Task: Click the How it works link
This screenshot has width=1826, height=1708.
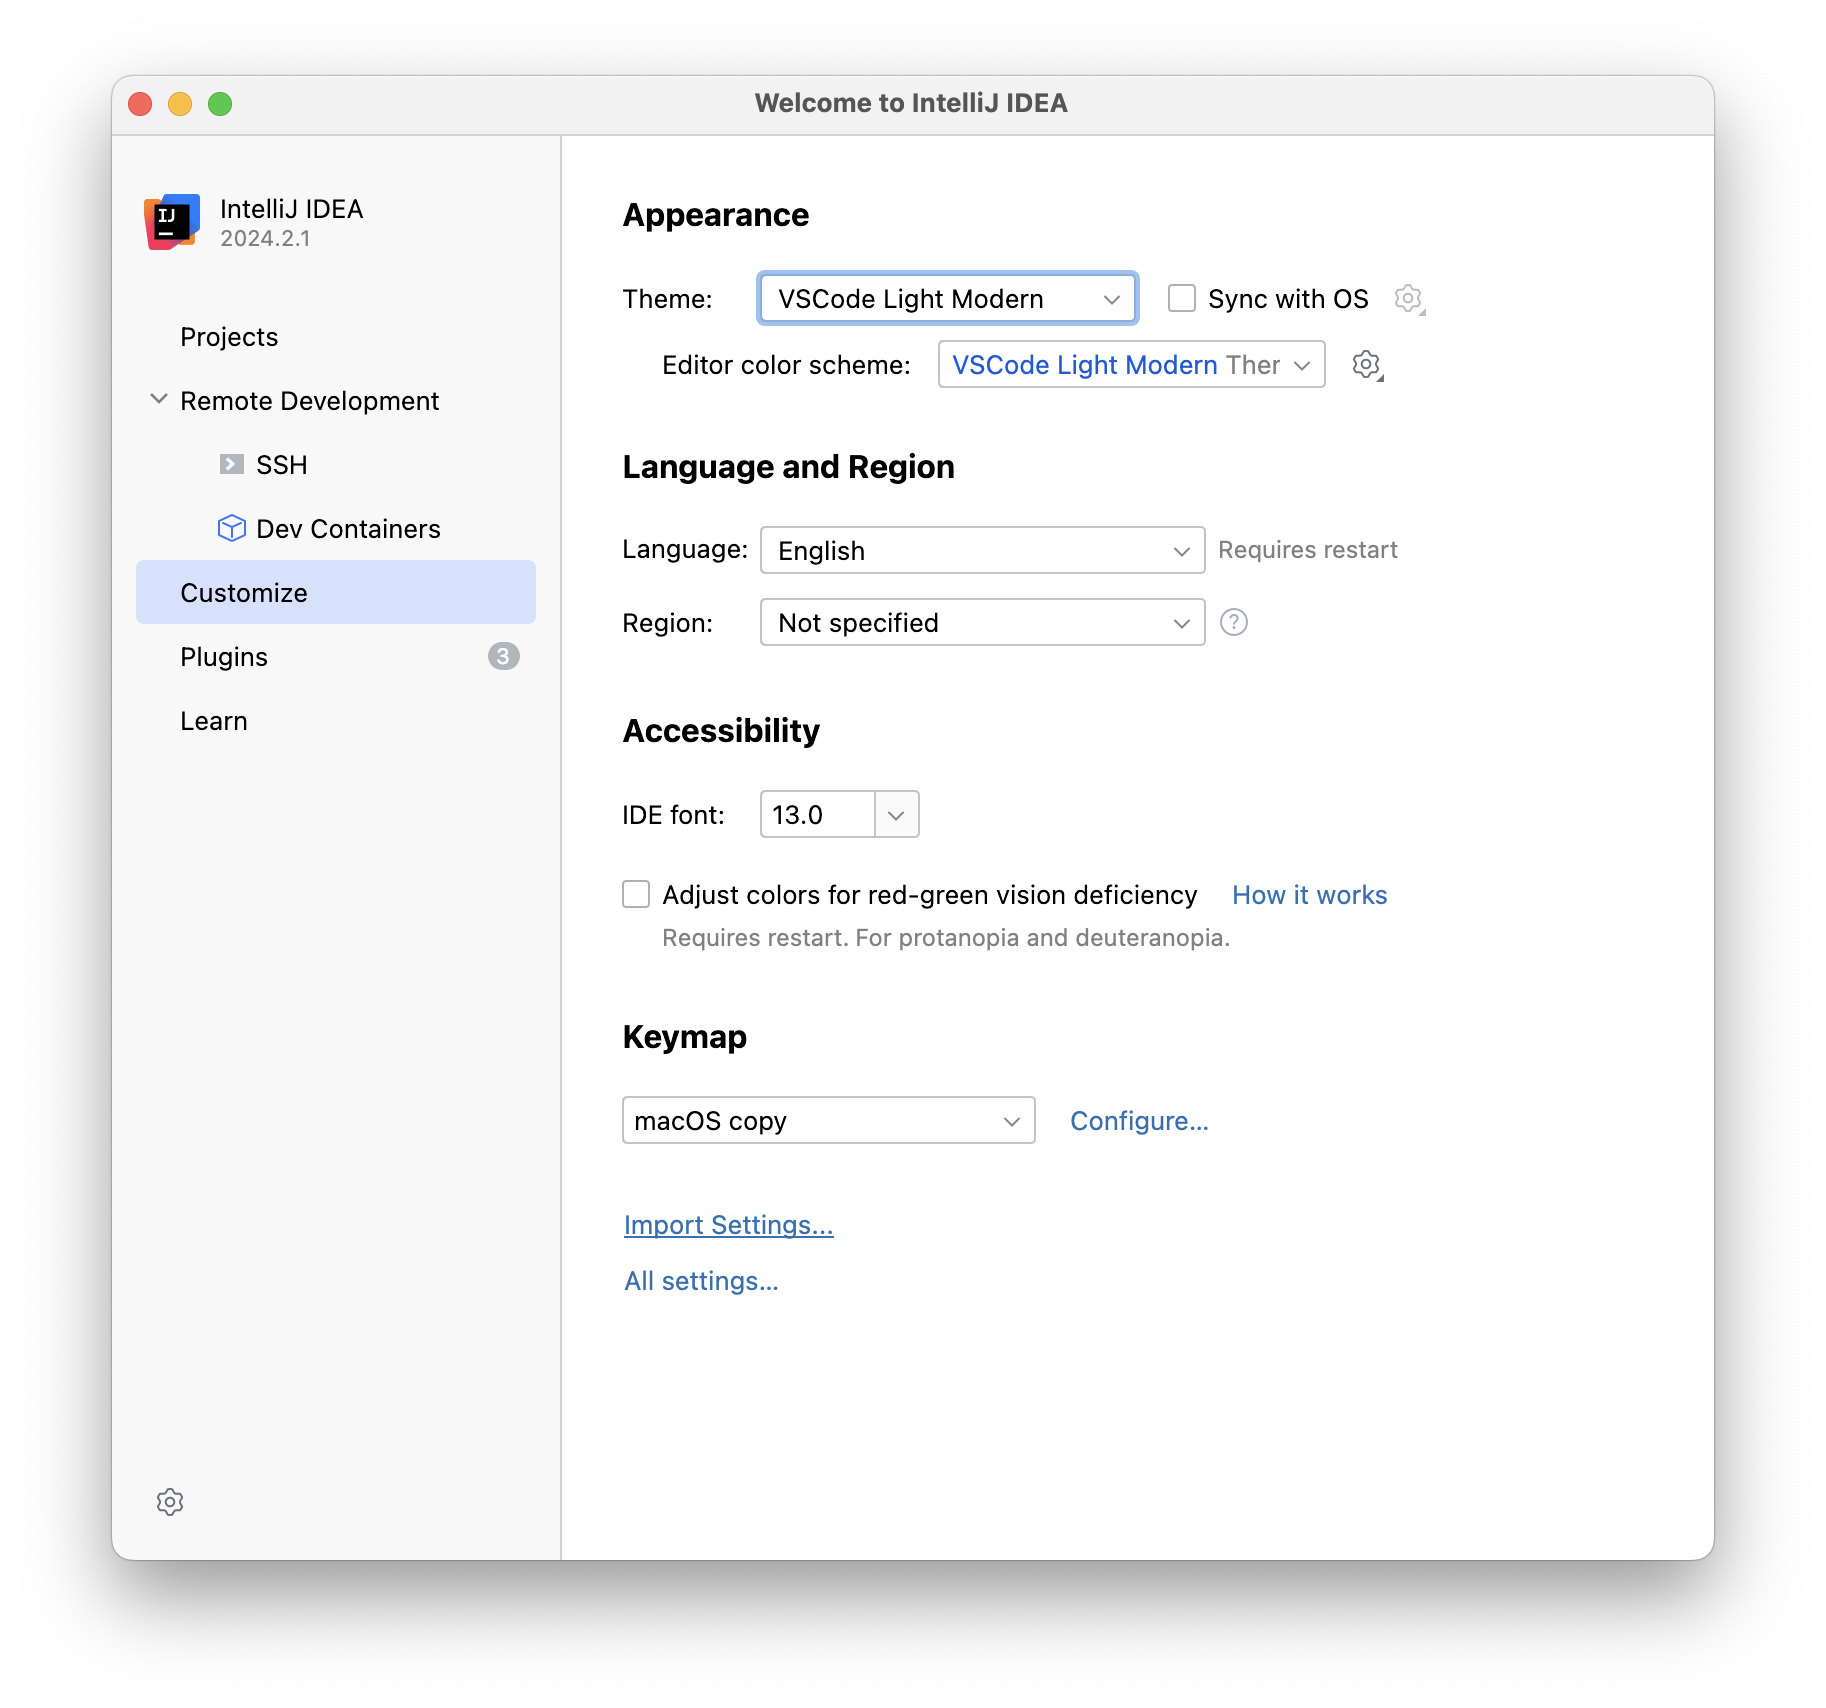Action: [x=1309, y=895]
